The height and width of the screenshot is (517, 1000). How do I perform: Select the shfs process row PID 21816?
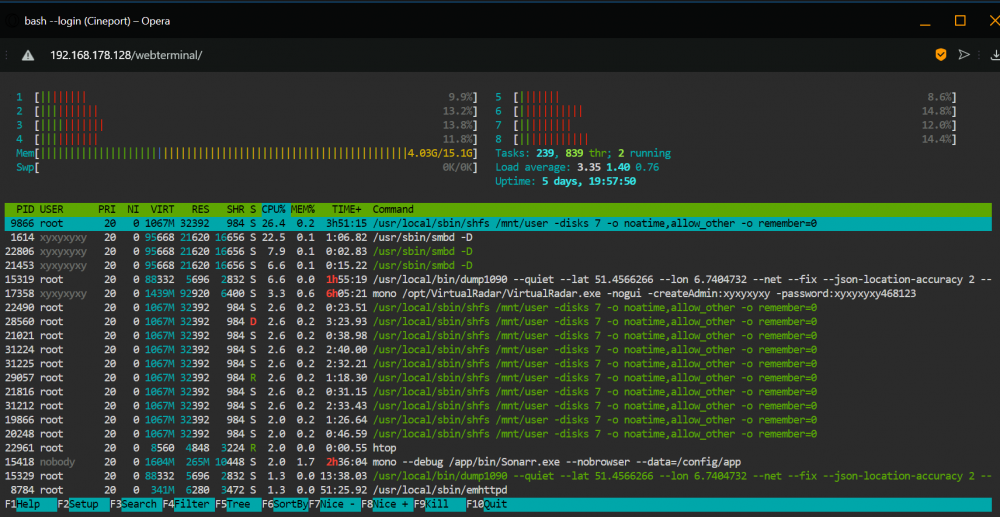coord(498,391)
